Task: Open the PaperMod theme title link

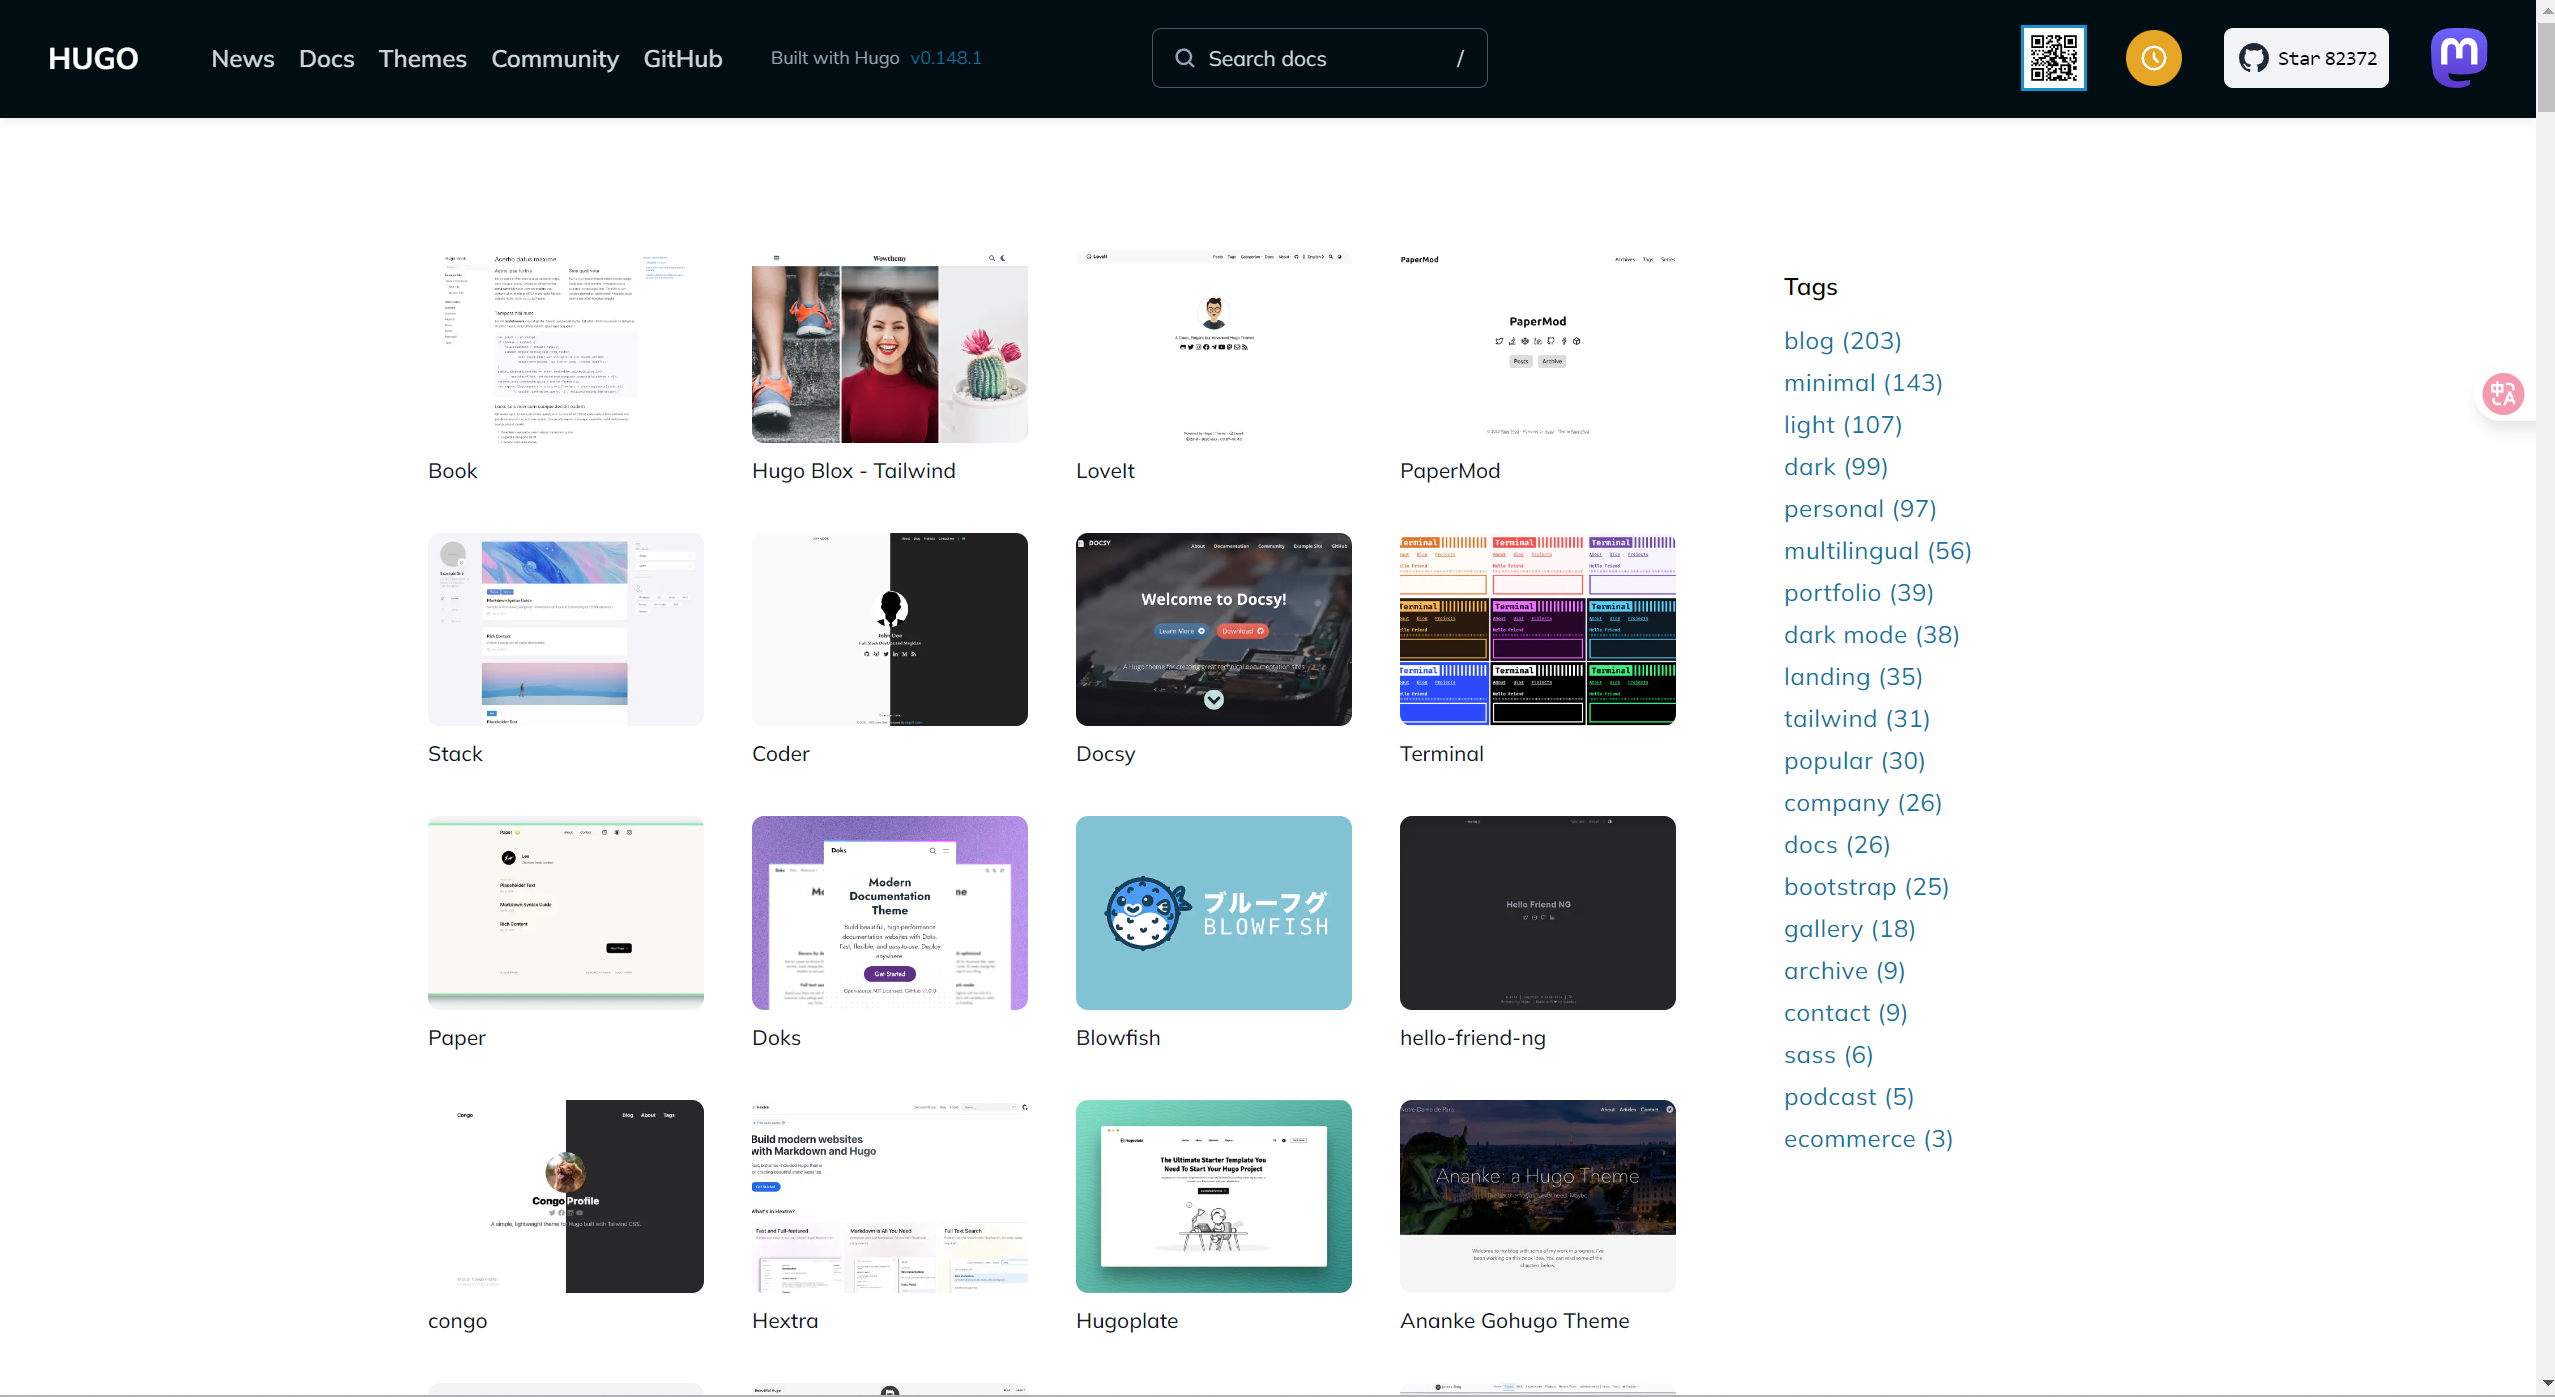Action: click(1449, 471)
